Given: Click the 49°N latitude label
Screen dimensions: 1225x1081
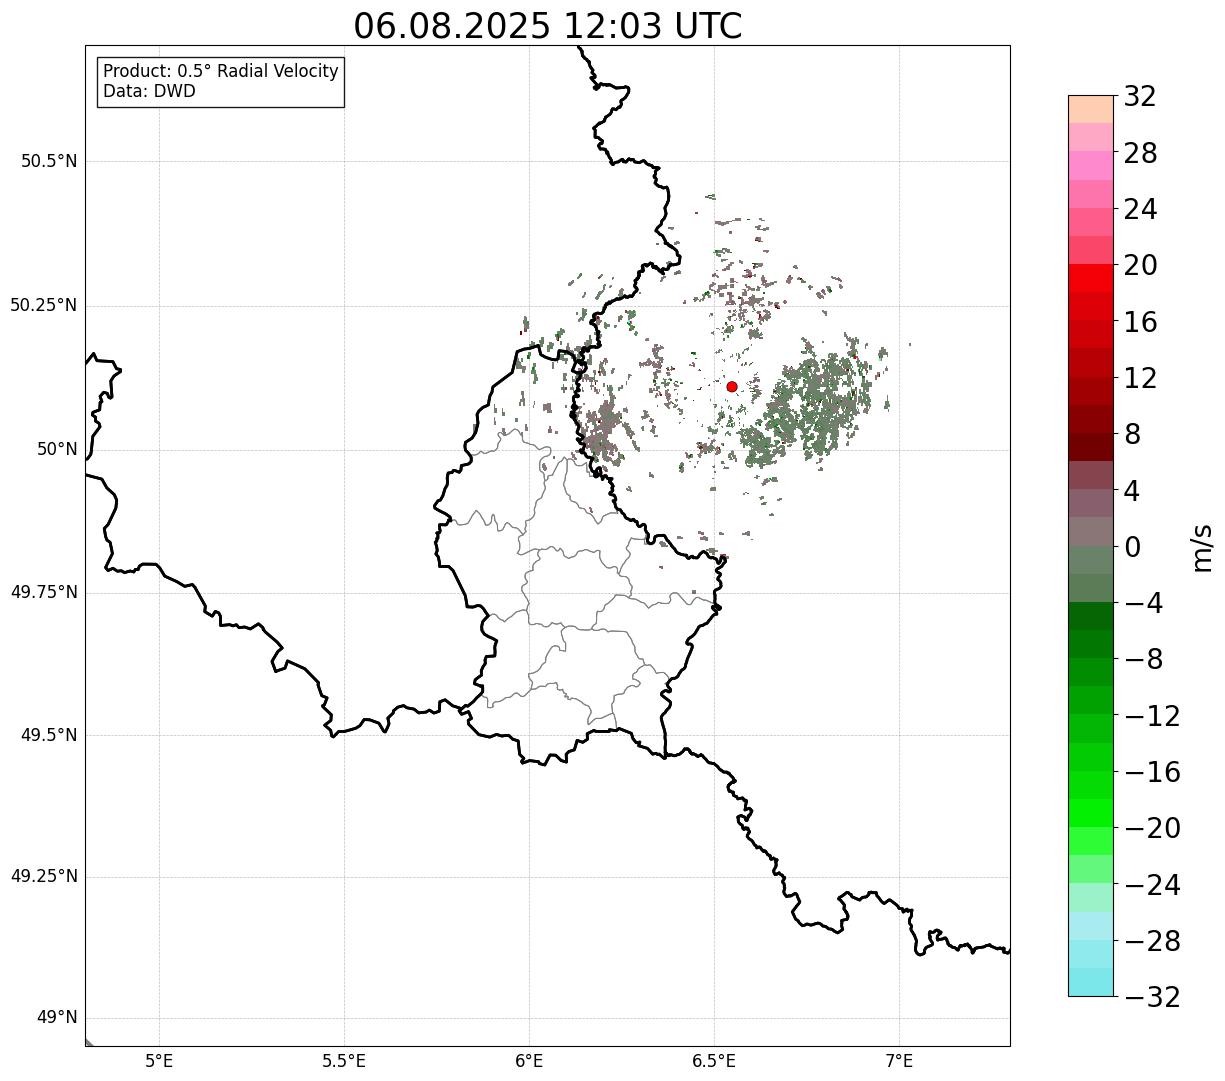Looking at the screenshot, I should pos(57,1018).
